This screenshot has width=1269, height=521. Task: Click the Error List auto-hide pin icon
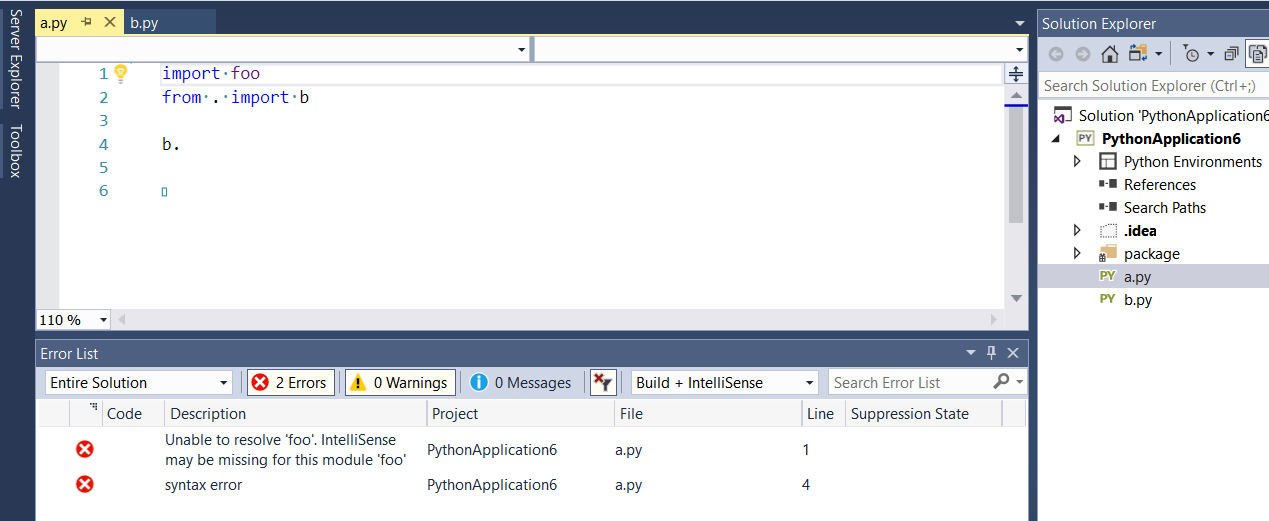[x=992, y=353]
